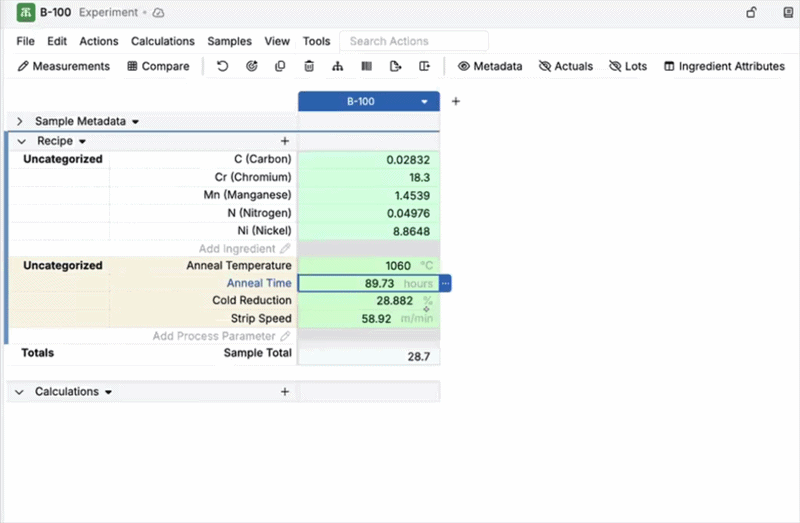Click the pencil icon next to Add Process Parameter
The image size is (800, 523).
[x=285, y=336]
